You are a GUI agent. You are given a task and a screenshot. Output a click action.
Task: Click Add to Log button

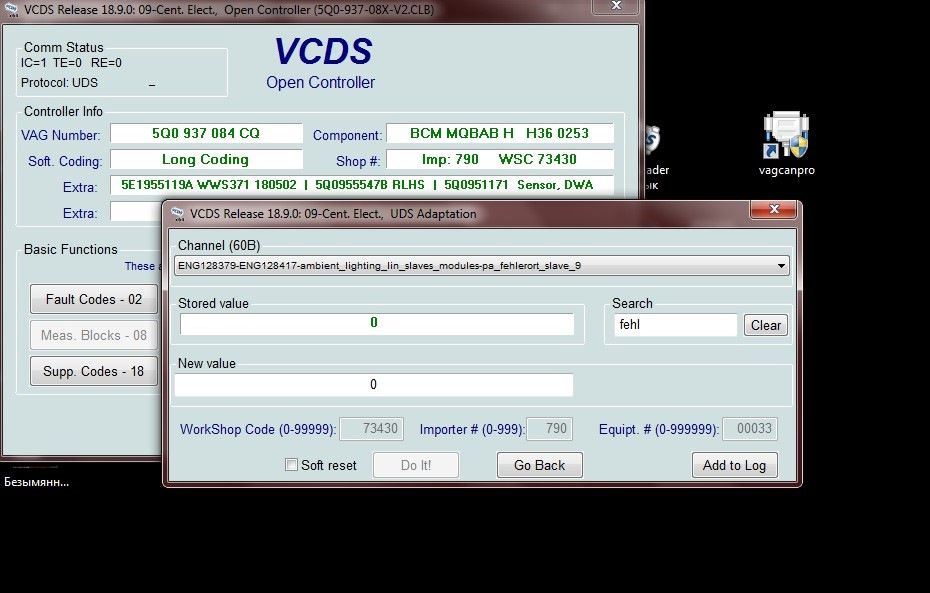pos(734,465)
